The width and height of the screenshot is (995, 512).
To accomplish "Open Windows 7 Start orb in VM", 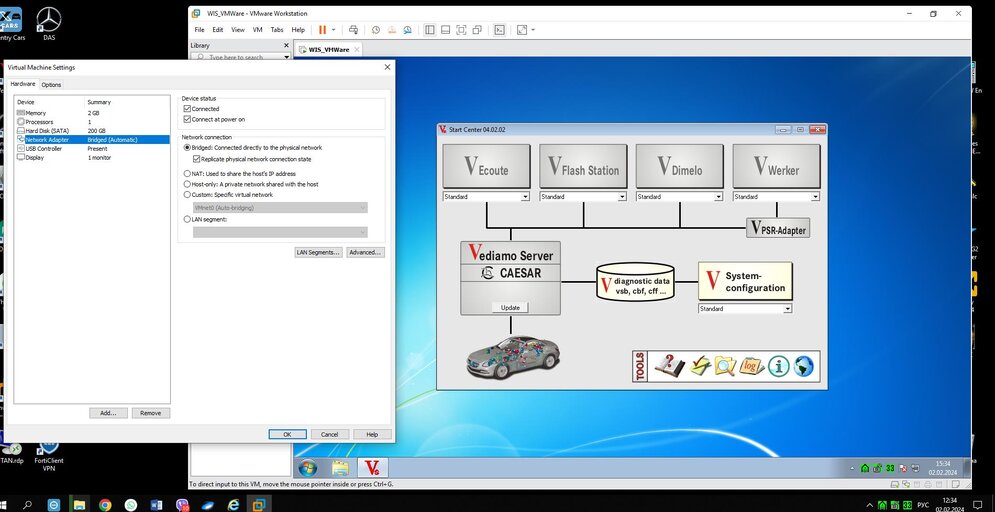I will point(308,468).
